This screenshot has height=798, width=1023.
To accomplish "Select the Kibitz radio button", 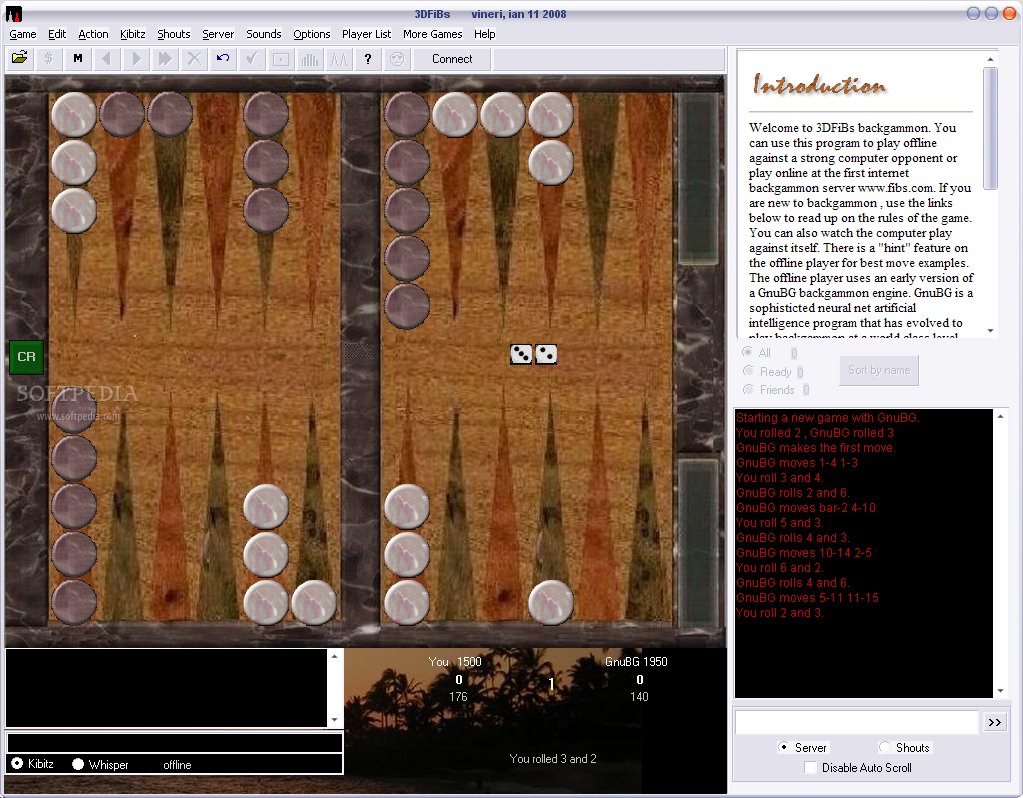I will coord(17,763).
